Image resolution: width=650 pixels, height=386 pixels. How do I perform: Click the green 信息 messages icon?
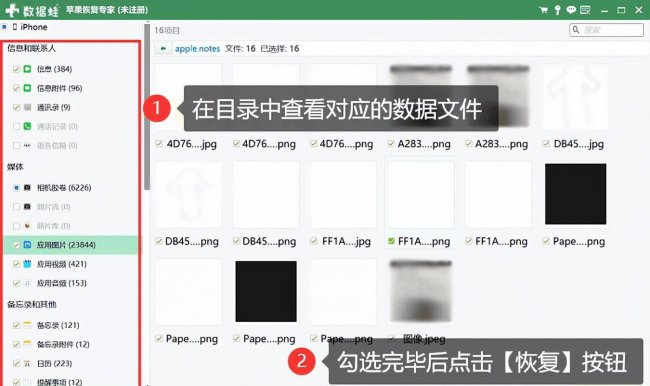pyautogui.click(x=27, y=69)
